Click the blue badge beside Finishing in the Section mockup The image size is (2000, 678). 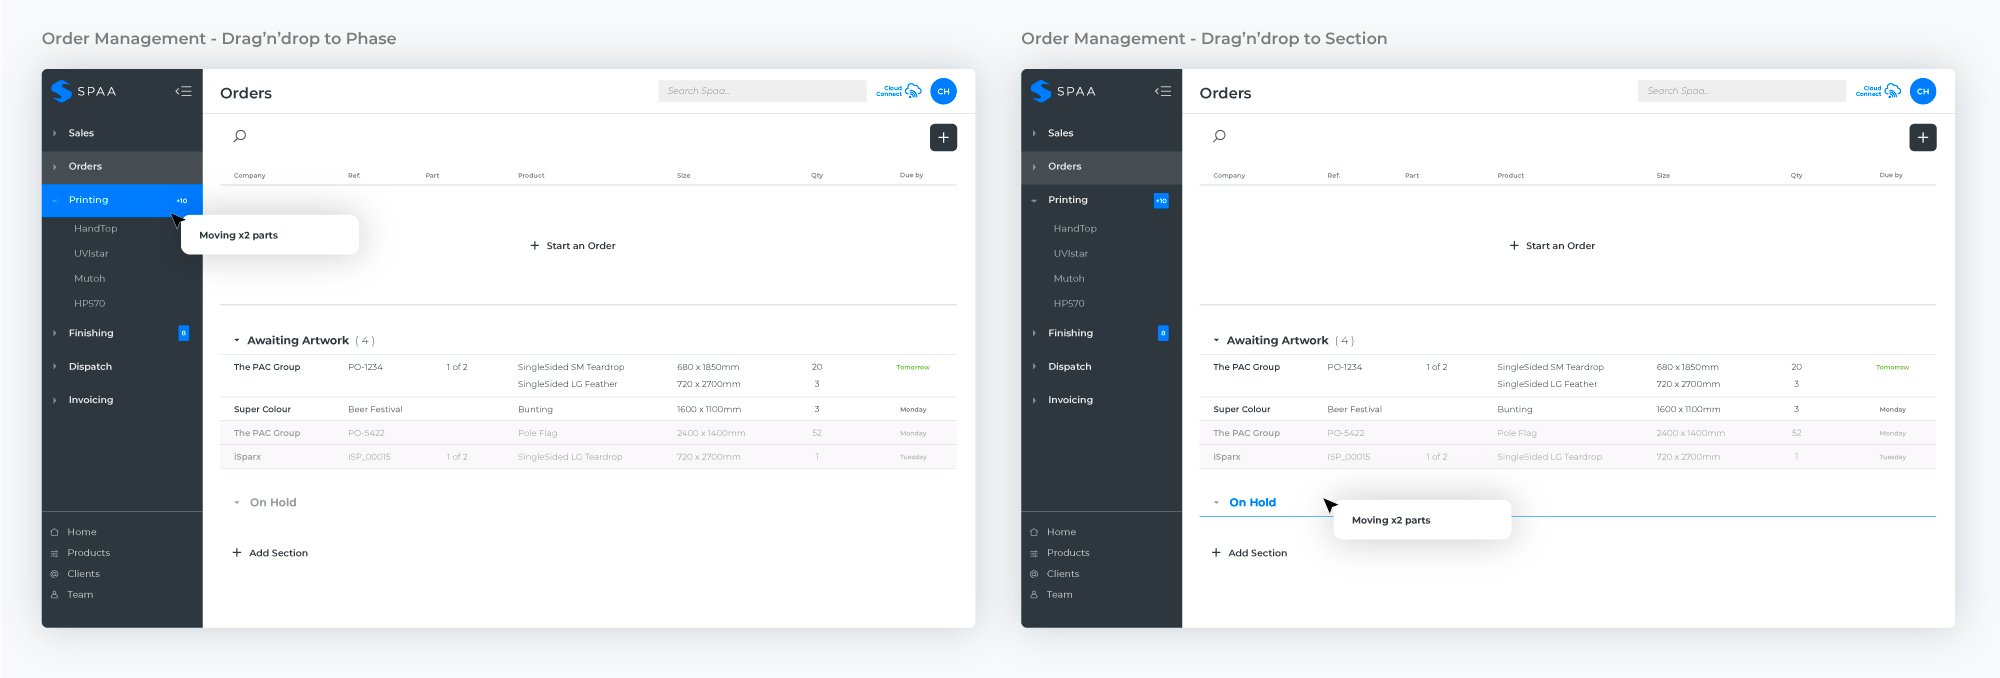(1162, 333)
